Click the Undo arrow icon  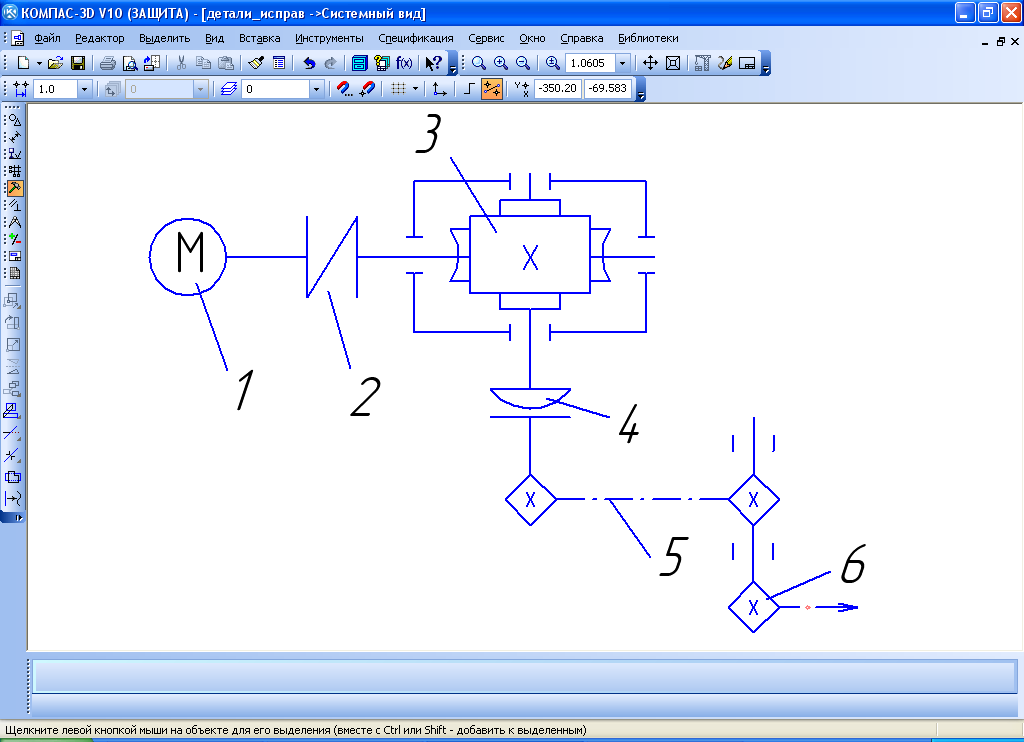(309, 63)
